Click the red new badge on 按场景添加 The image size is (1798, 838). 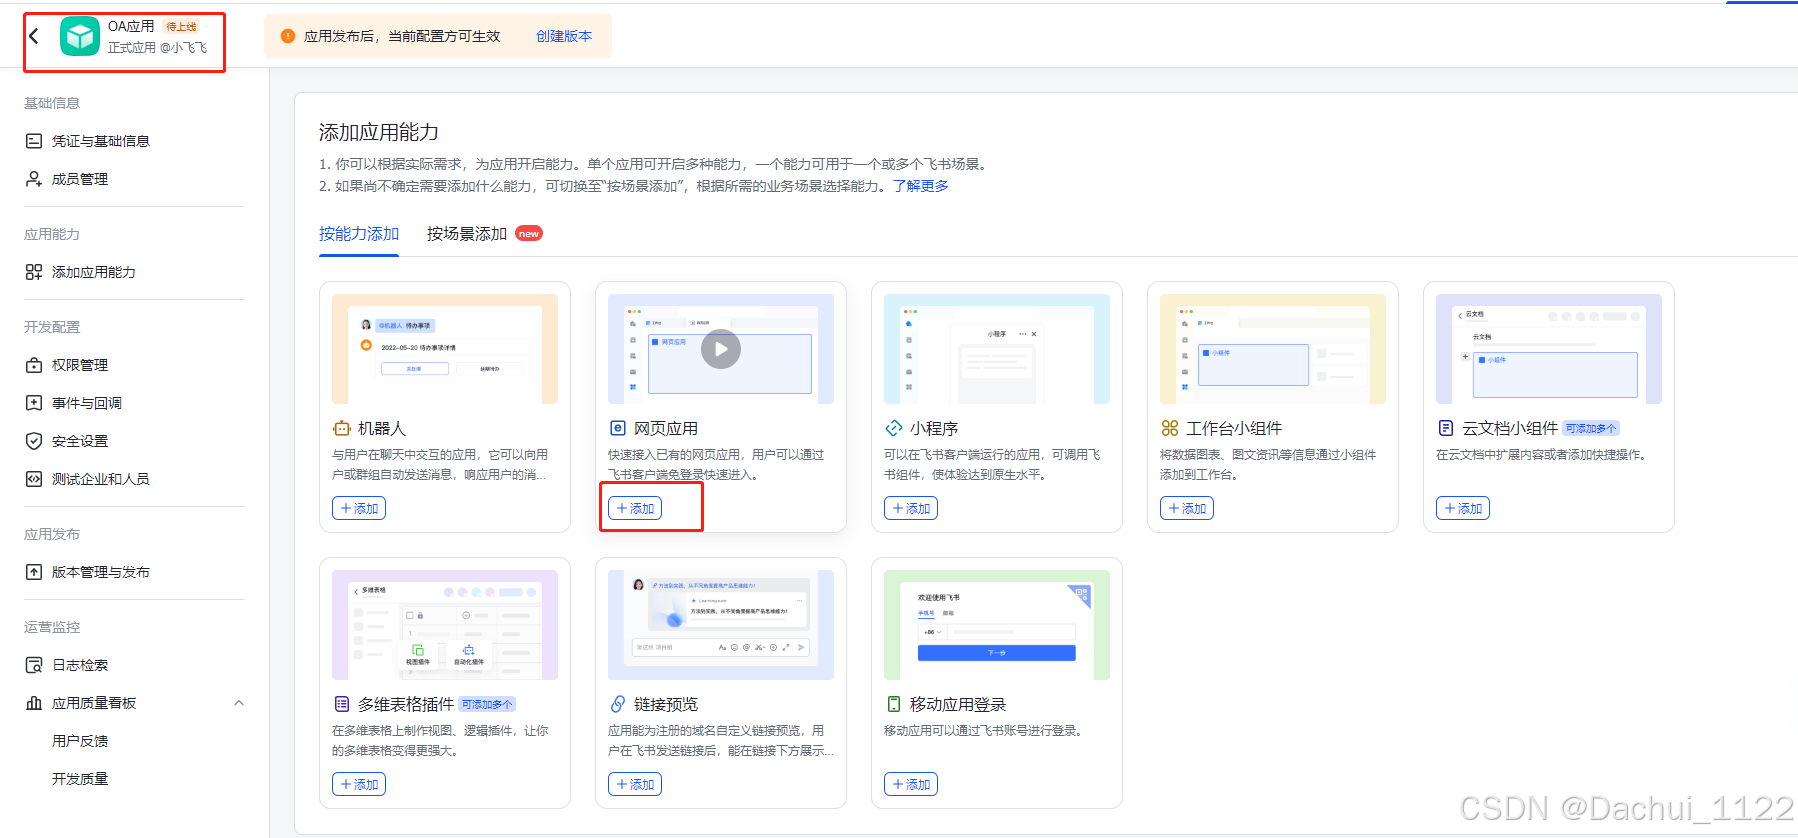tap(529, 234)
